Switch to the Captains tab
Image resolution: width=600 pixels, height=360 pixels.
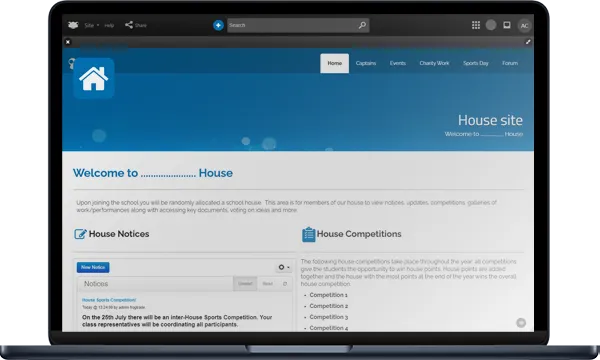pyautogui.click(x=366, y=63)
